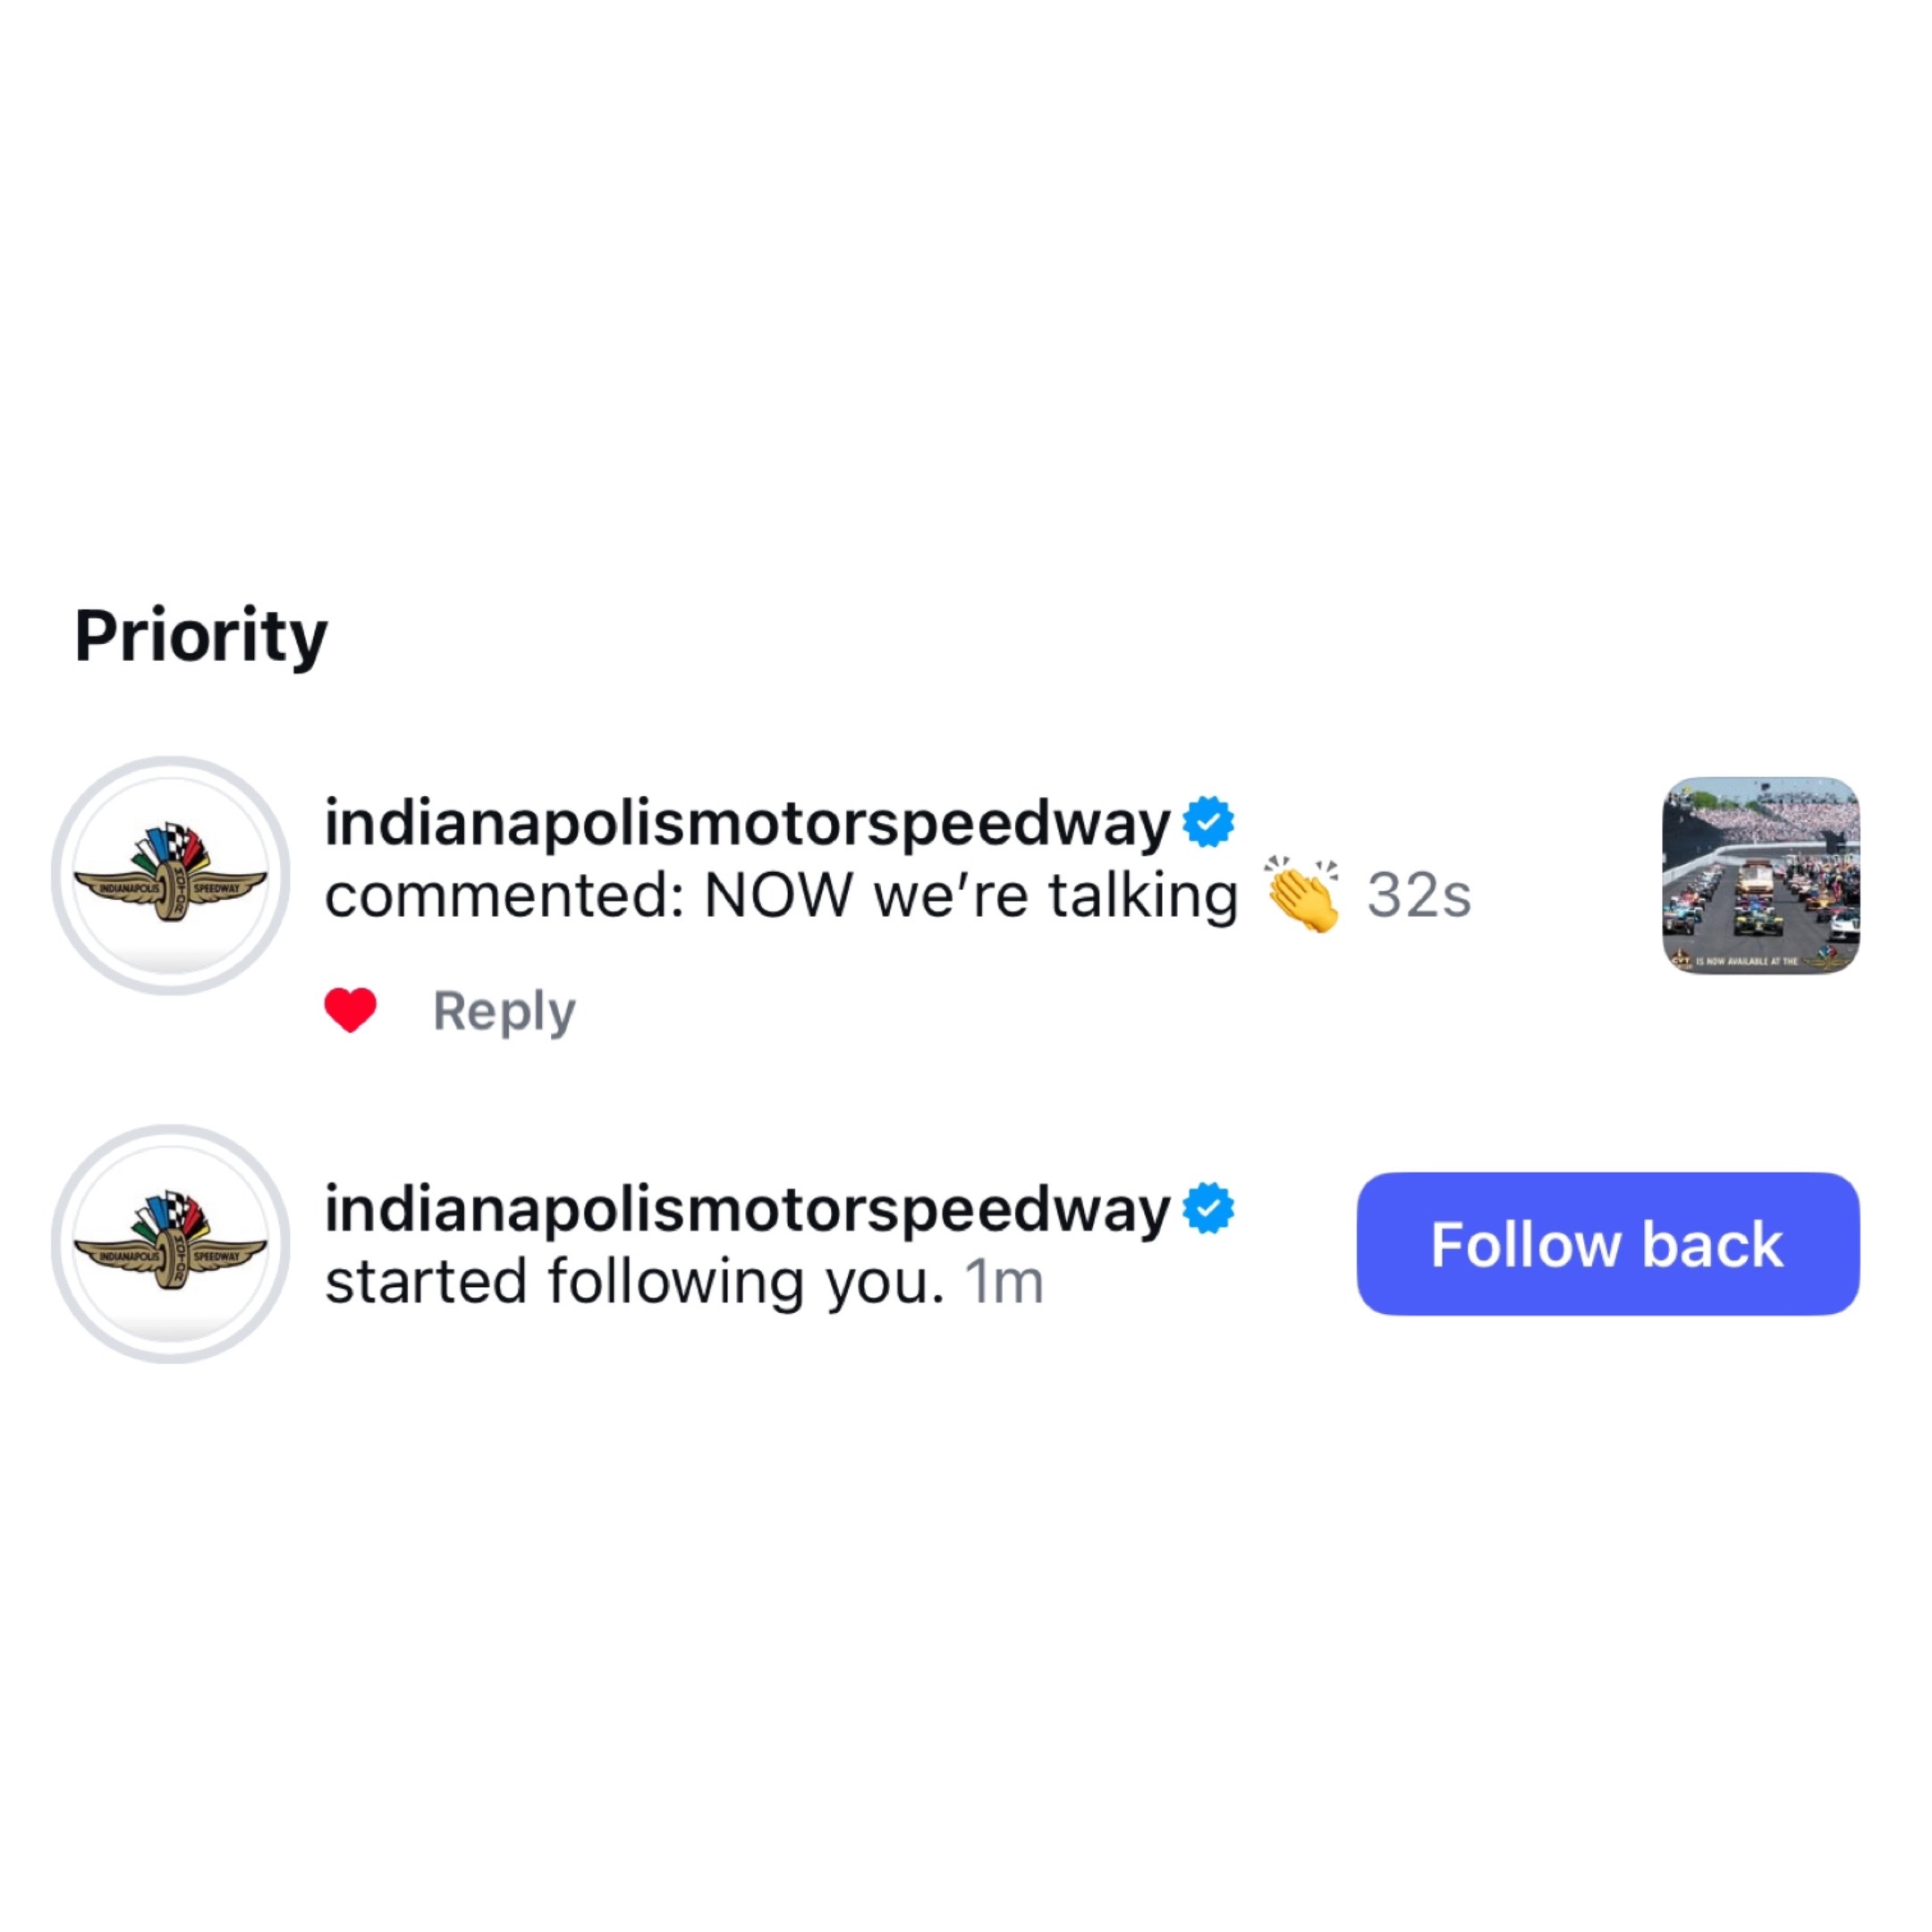Click the banner caption on the post thumbnail
The width and height of the screenshot is (1932, 1932).
pyautogui.click(x=1760, y=960)
